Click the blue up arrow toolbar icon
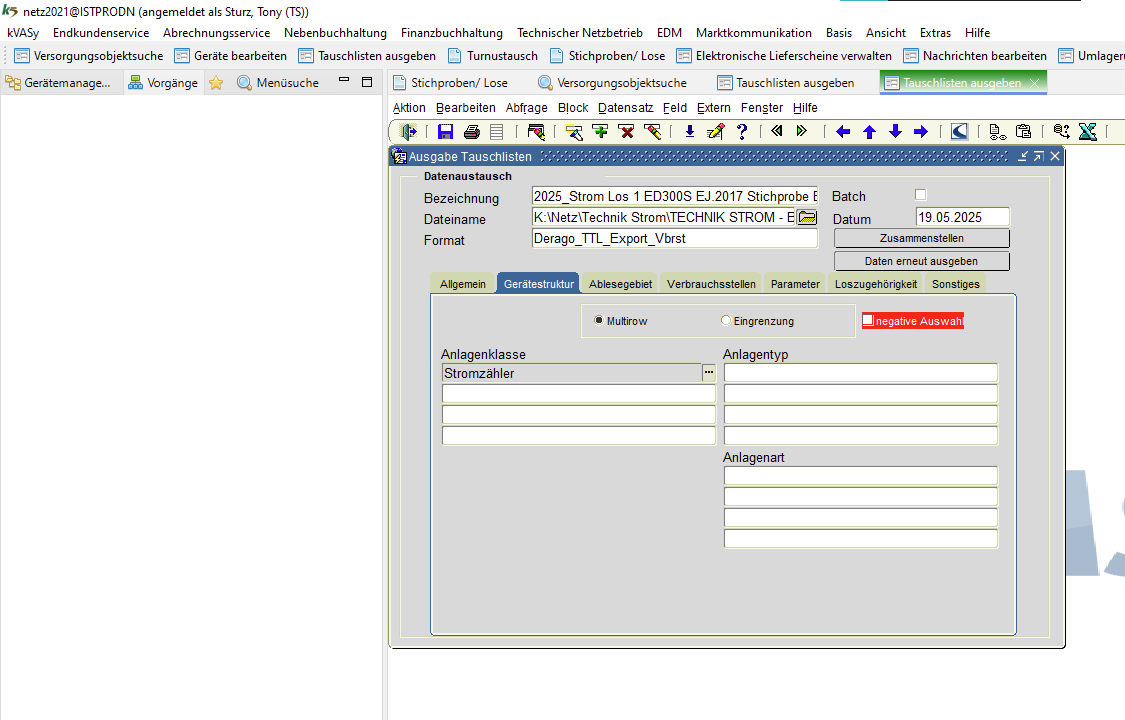 pos(869,131)
